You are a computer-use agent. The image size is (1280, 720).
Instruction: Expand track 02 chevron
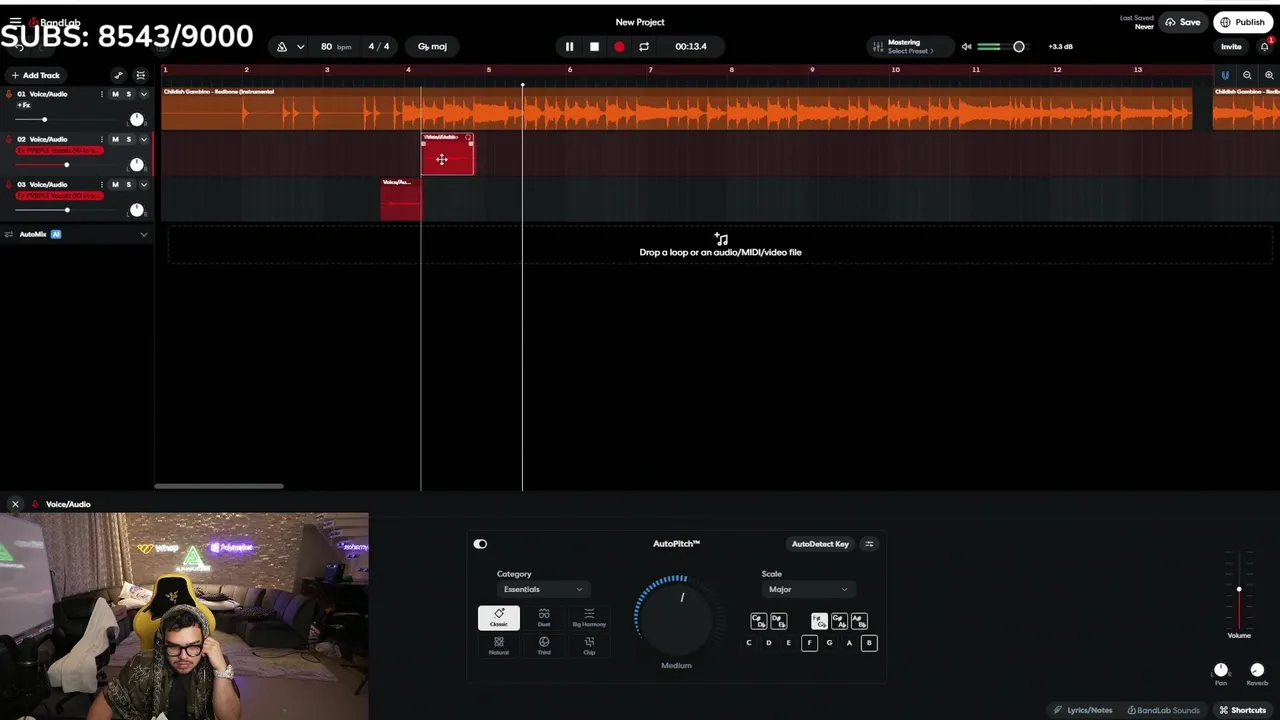pyautogui.click(x=144, y=139)
